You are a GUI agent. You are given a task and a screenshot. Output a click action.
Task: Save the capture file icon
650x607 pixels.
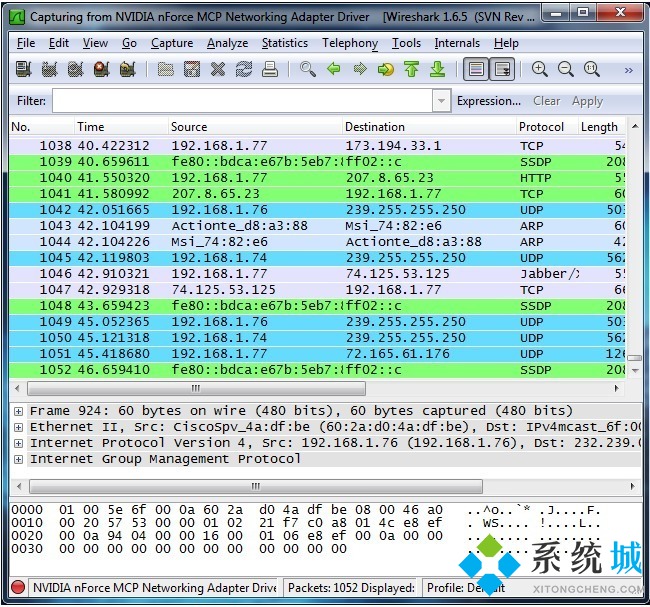(192, 69)
